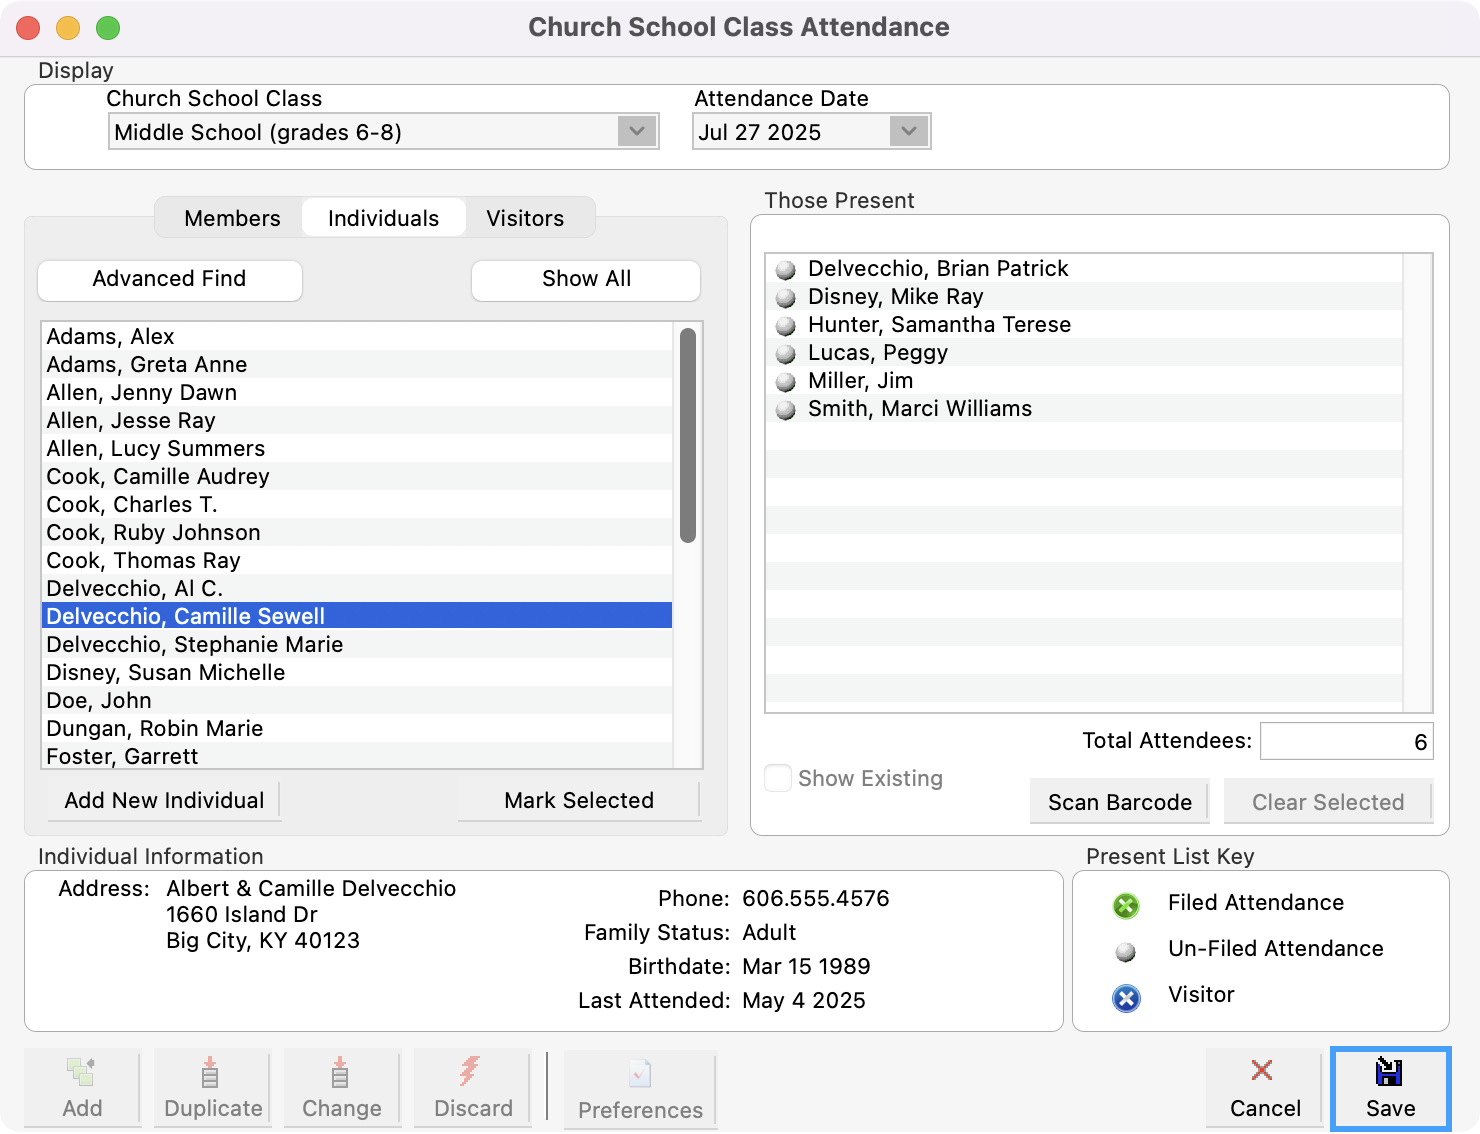Switch to the Visitors tab
Screen dimensions: 1480x1134
(x=525, y=218)
